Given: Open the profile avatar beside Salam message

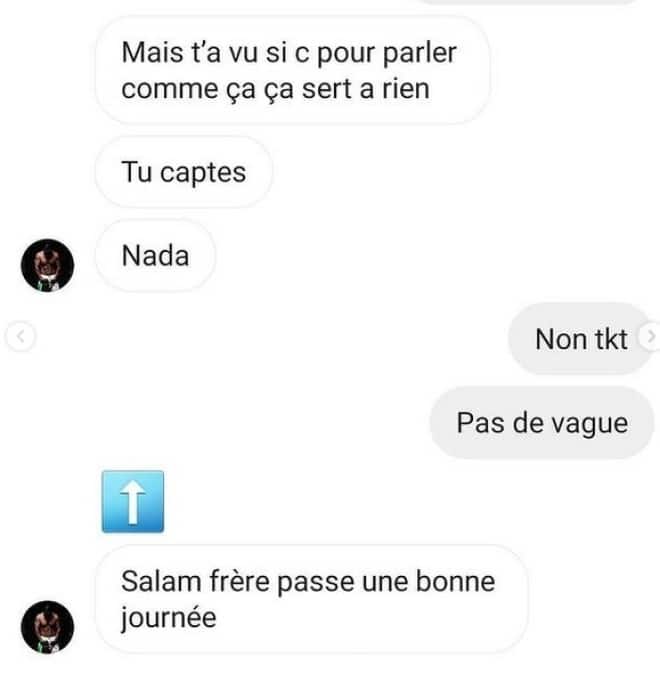Looking at the screenshot, I should click(x=47, y=627).
